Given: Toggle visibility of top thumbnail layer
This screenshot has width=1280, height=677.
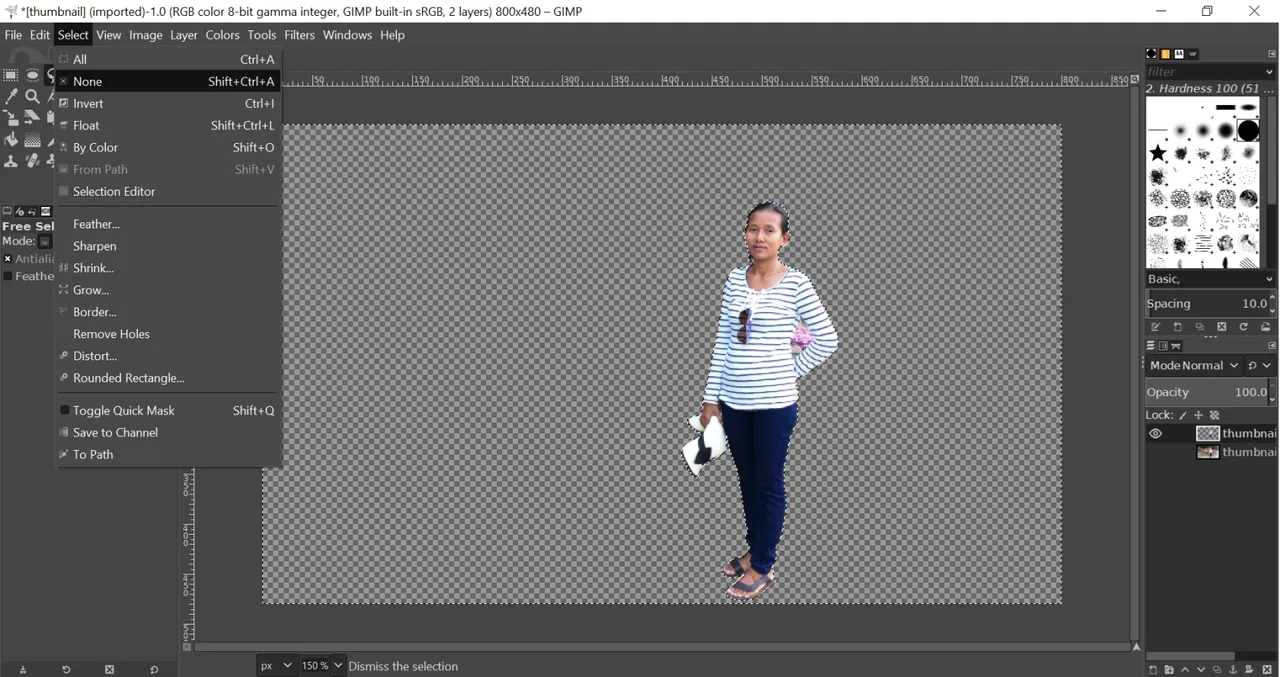Looking at the screenshot, I should pos(1155,433).
